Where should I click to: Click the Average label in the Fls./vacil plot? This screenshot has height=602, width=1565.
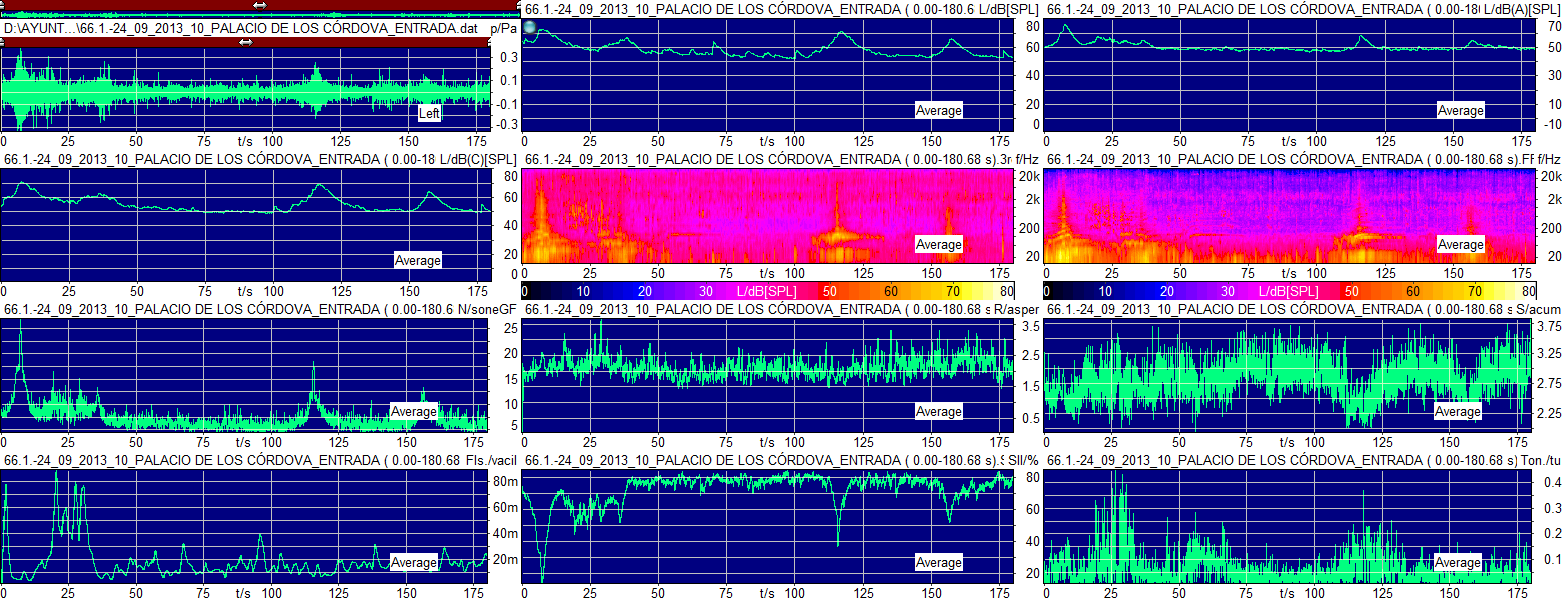click(x=414, y=563)
